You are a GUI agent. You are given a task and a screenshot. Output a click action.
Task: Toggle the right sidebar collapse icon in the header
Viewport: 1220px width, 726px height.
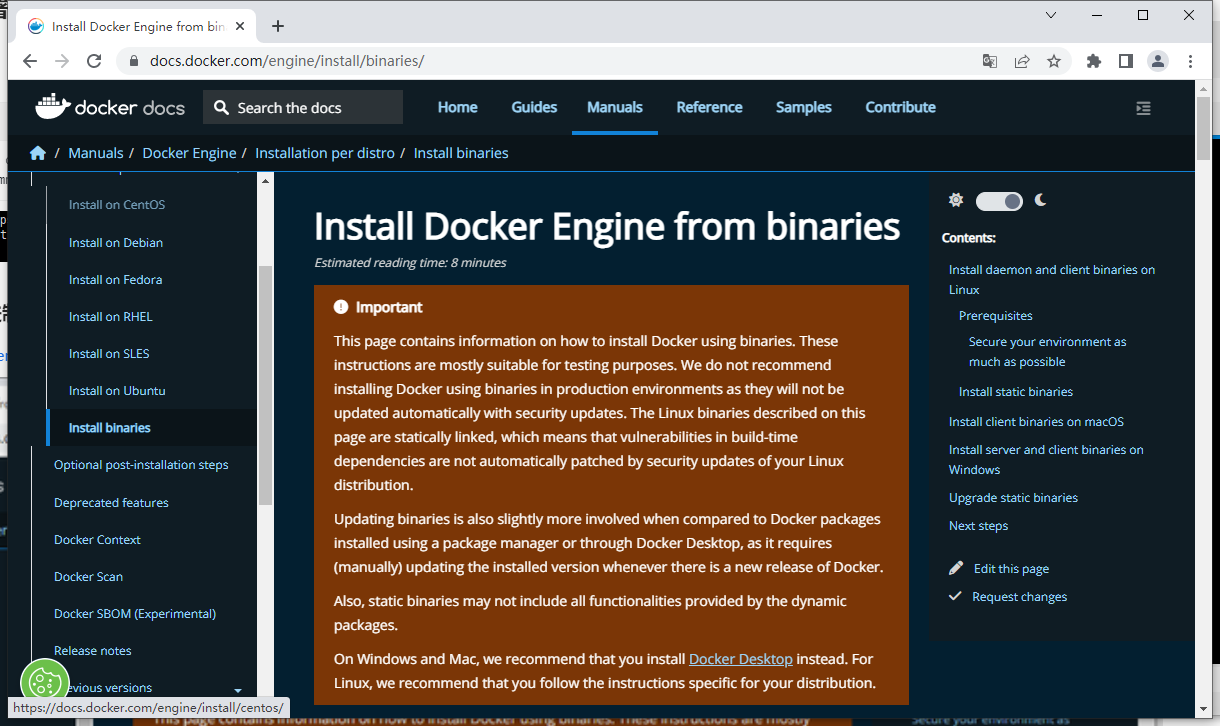(x=1144, y=108)
